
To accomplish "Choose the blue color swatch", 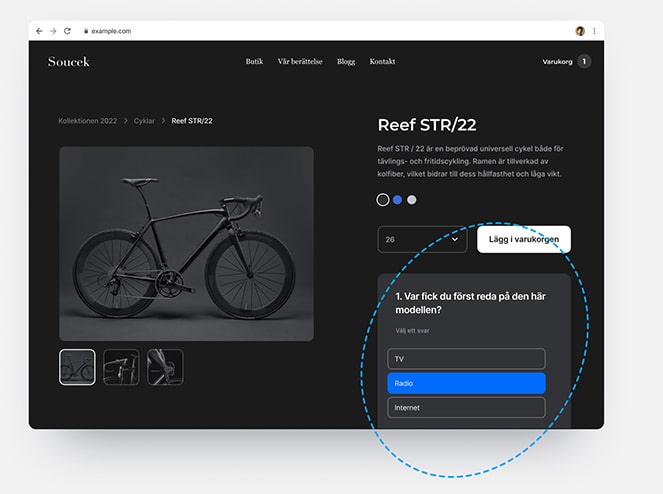I will click(397, 200).
